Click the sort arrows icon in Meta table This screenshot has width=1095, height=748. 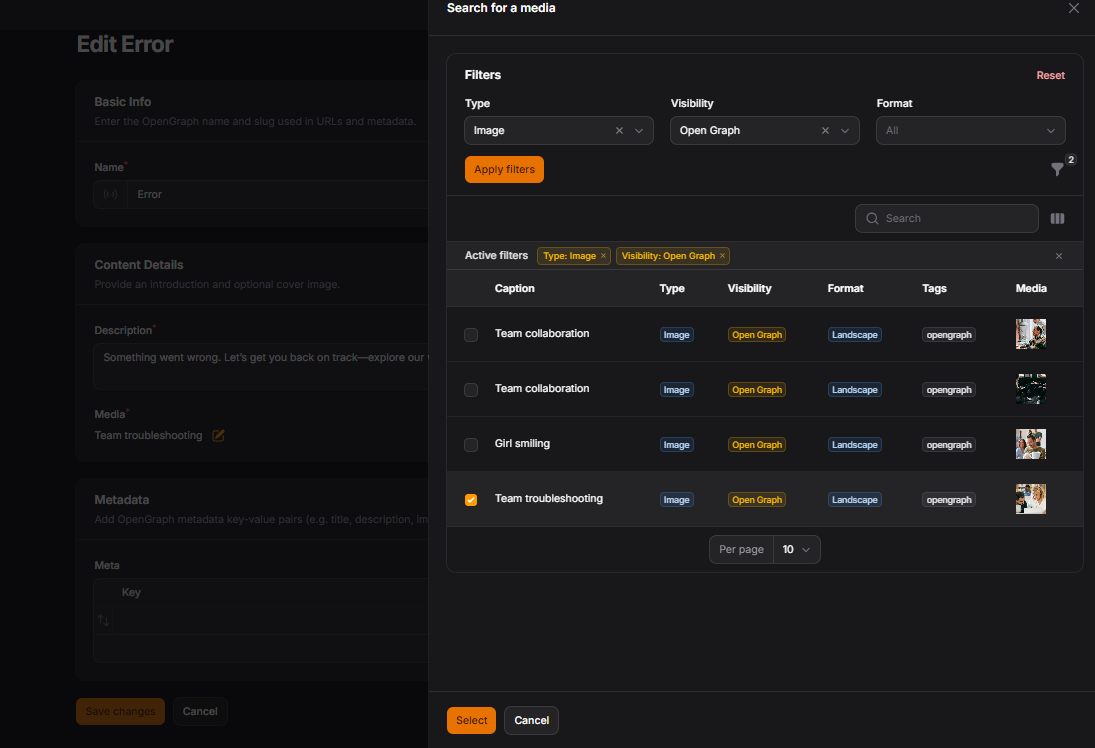[x=103, y=620]
